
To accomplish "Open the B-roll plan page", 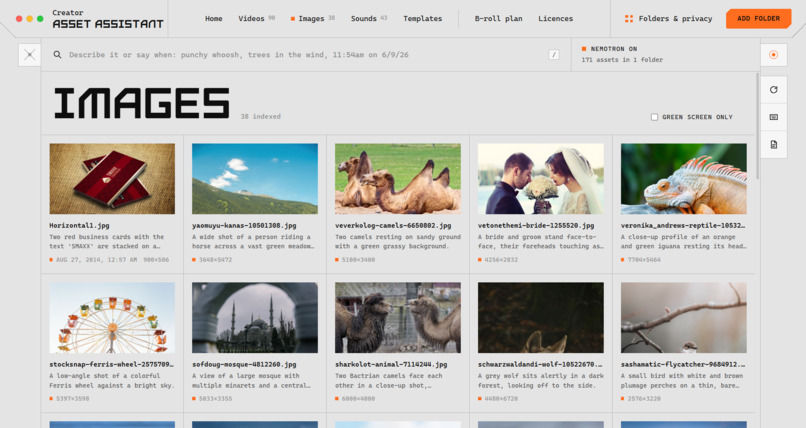I will pos(498,18).
